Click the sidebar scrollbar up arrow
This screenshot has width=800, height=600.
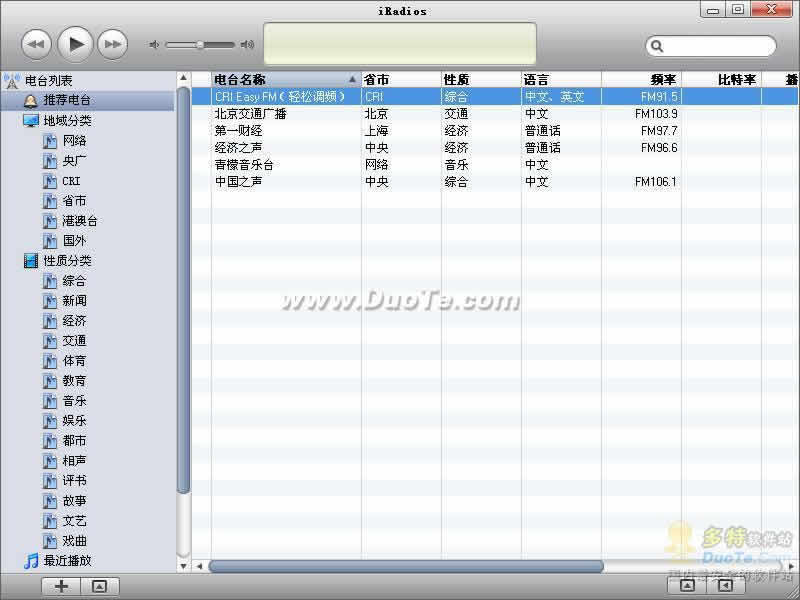183,78
